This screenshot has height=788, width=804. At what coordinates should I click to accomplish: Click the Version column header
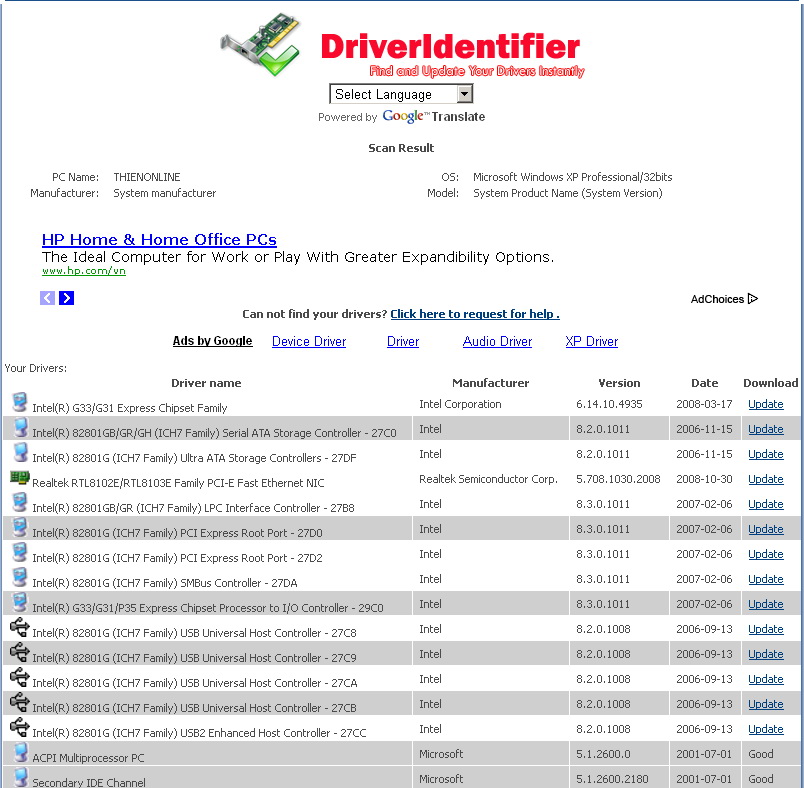(x=619, y=383)
